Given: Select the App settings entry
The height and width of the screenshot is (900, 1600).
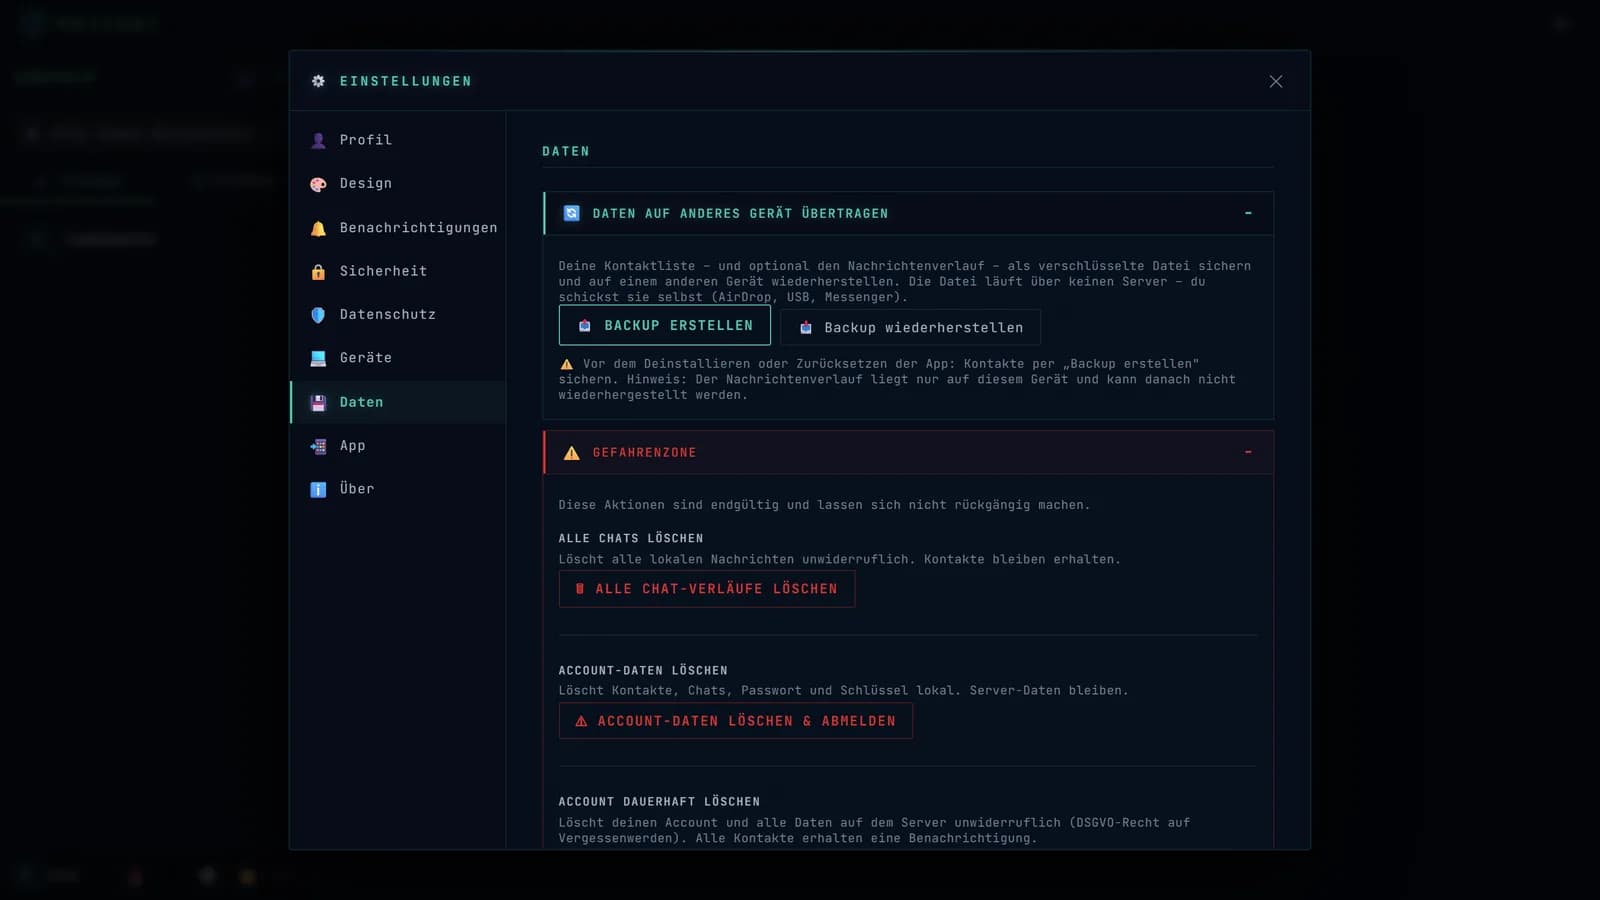Looking at the screenshot, I should pyautogui.click(x=398, y=446).
